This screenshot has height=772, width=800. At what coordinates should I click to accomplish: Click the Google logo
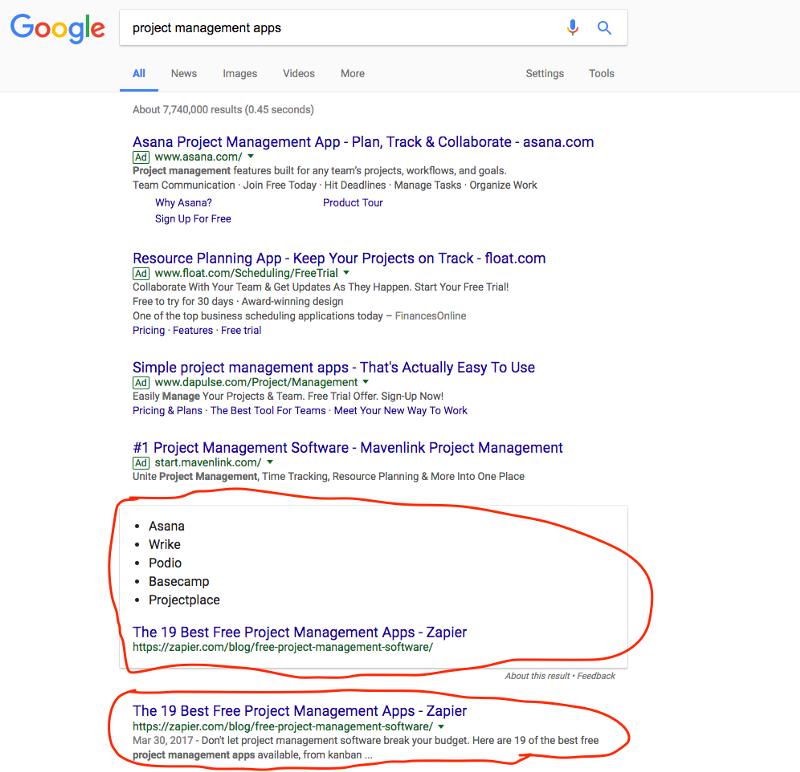pos(58,28)
